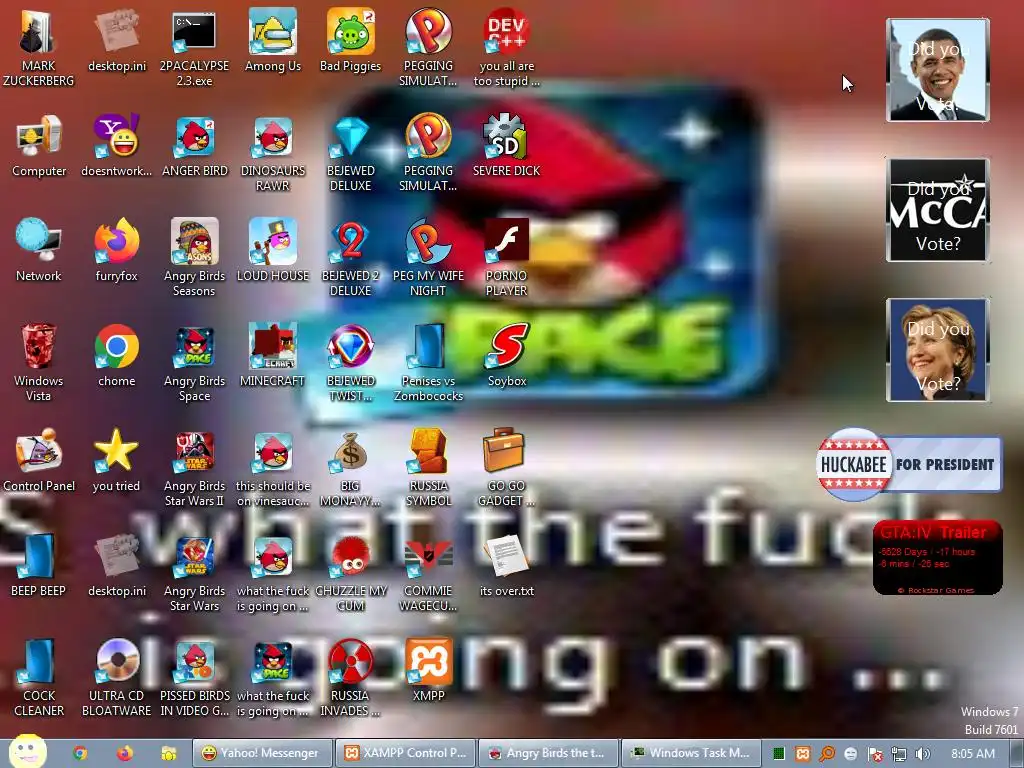The width and height of the screenshot is (1024, 768).
Task: Launch the Soybox icon
Action: coord(506,355)
